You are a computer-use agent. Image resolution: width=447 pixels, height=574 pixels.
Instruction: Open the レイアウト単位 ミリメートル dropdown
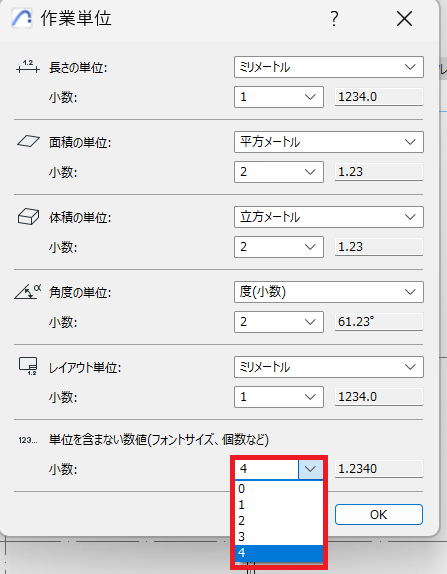[x=329, y=367]
